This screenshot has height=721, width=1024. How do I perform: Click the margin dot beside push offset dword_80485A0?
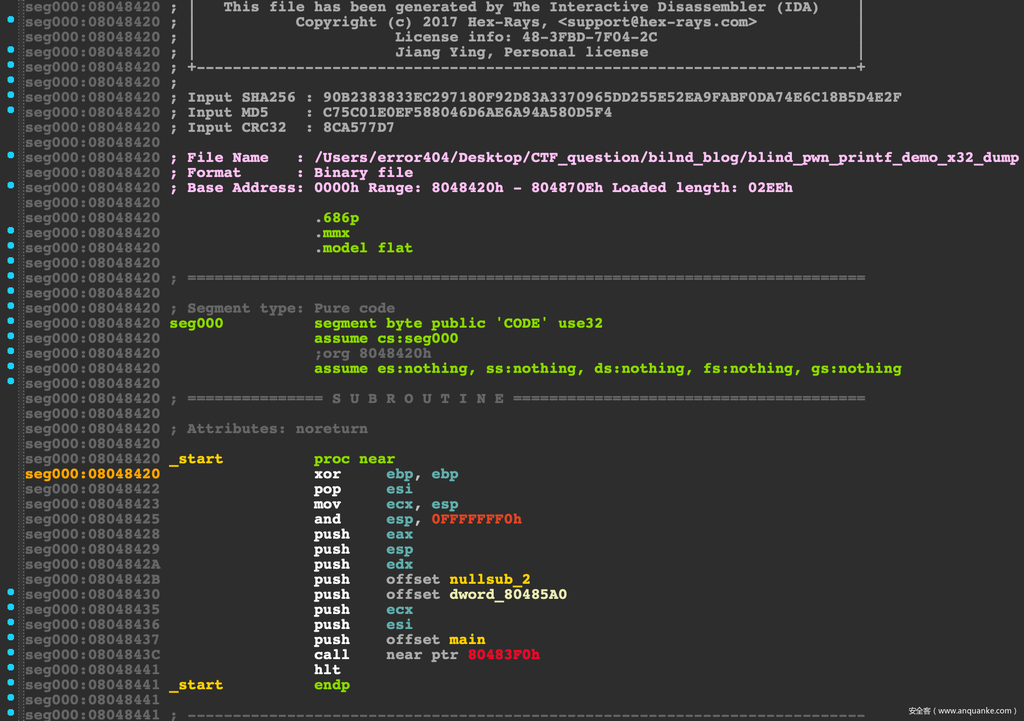coord(11,592)
